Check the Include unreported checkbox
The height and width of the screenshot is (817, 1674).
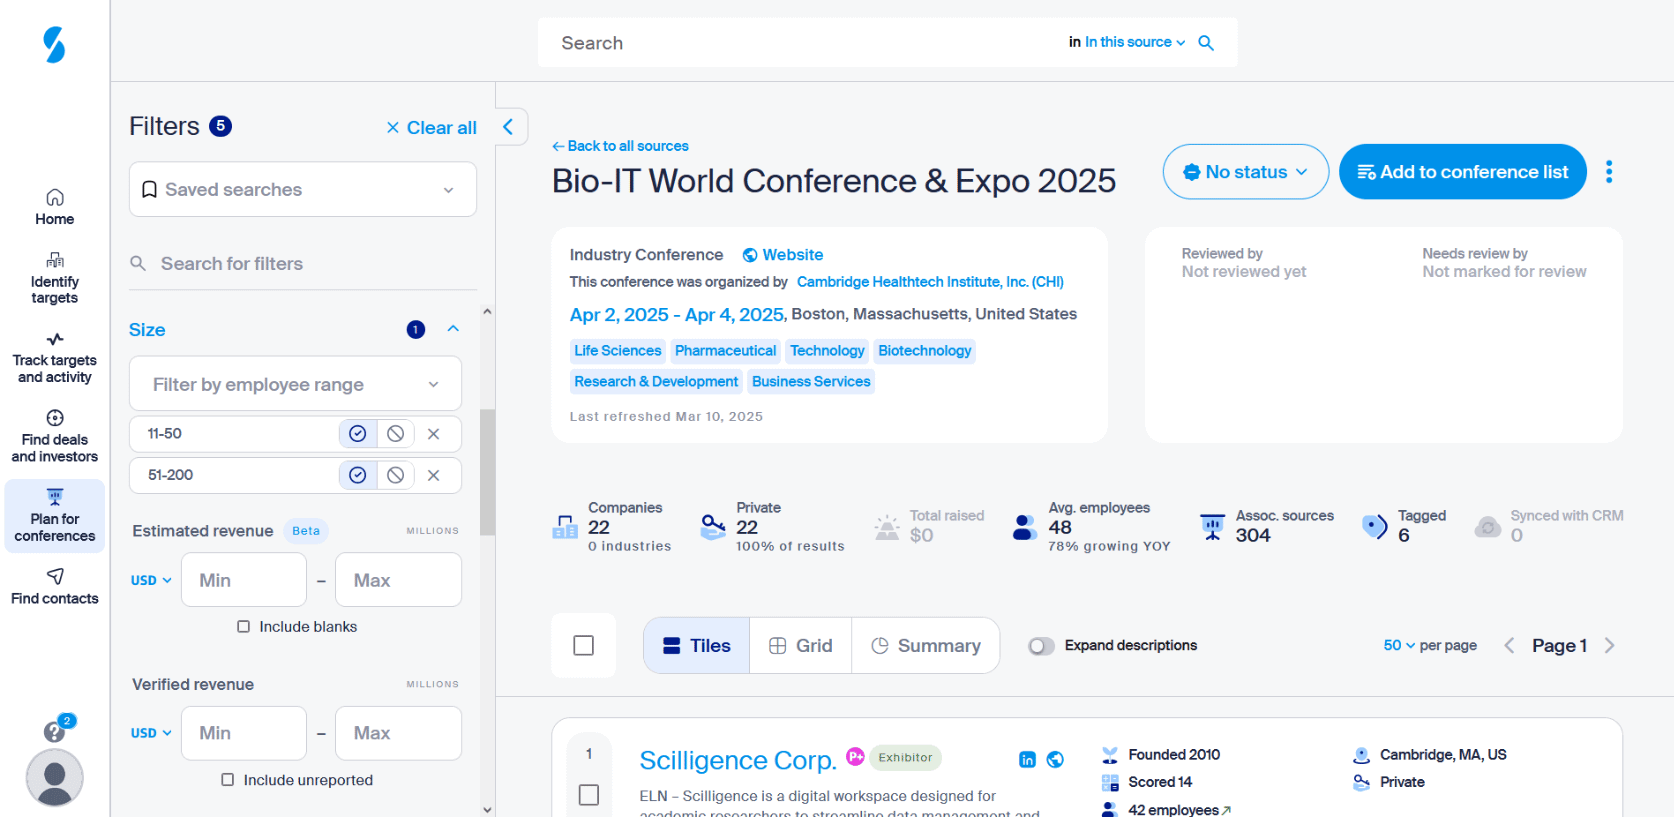[x=228, y=780]
